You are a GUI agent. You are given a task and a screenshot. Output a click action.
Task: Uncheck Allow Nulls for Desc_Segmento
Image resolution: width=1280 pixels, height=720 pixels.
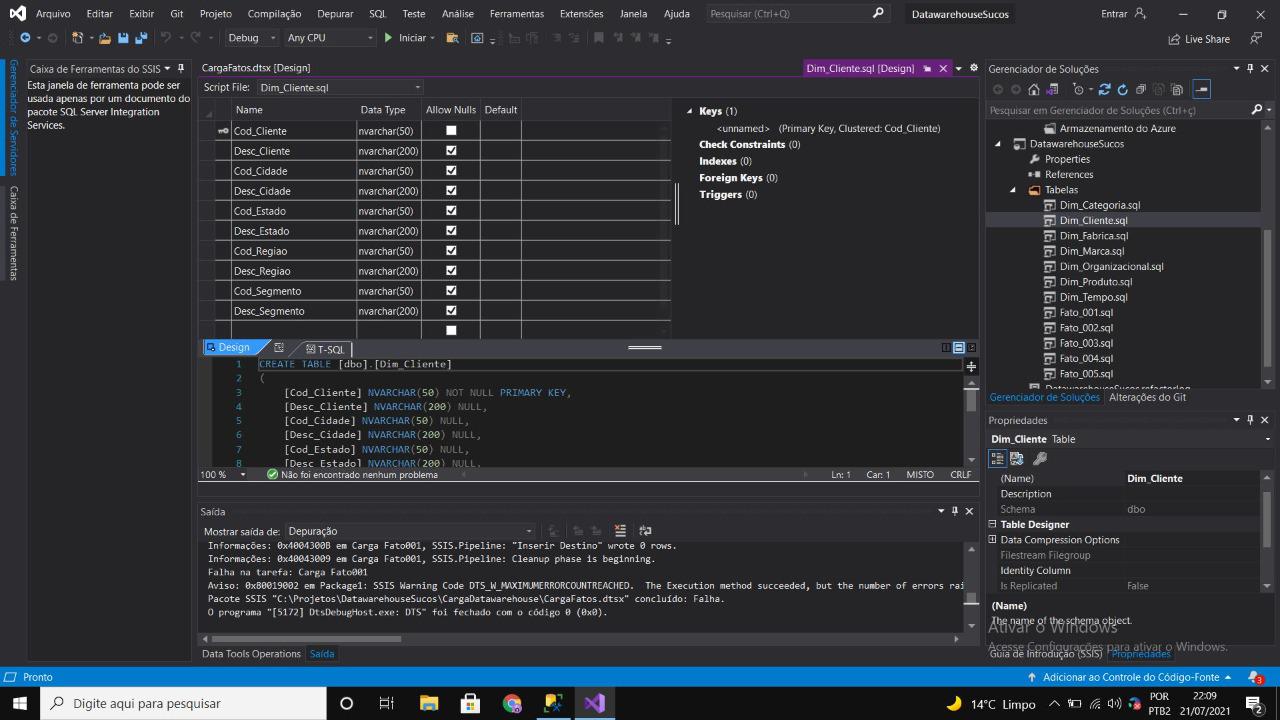[x=451, y=310]
